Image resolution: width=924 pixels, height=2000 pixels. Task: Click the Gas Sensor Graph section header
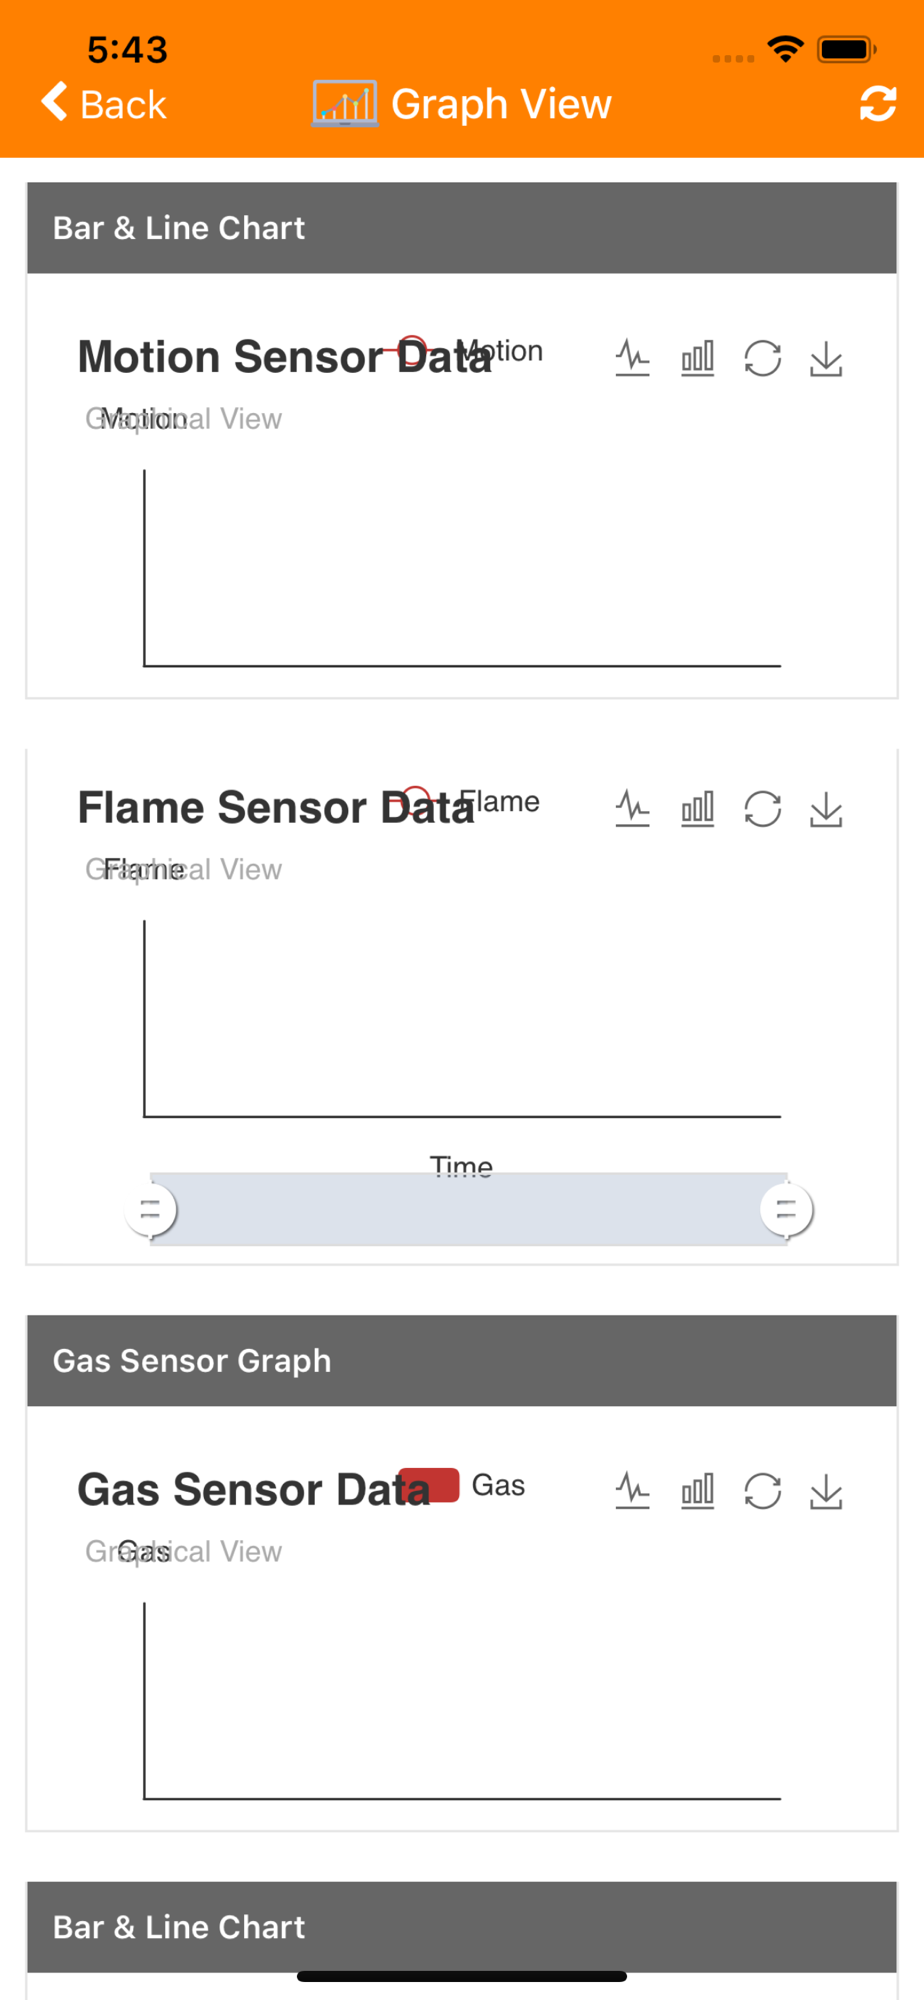coord(461,1360)
